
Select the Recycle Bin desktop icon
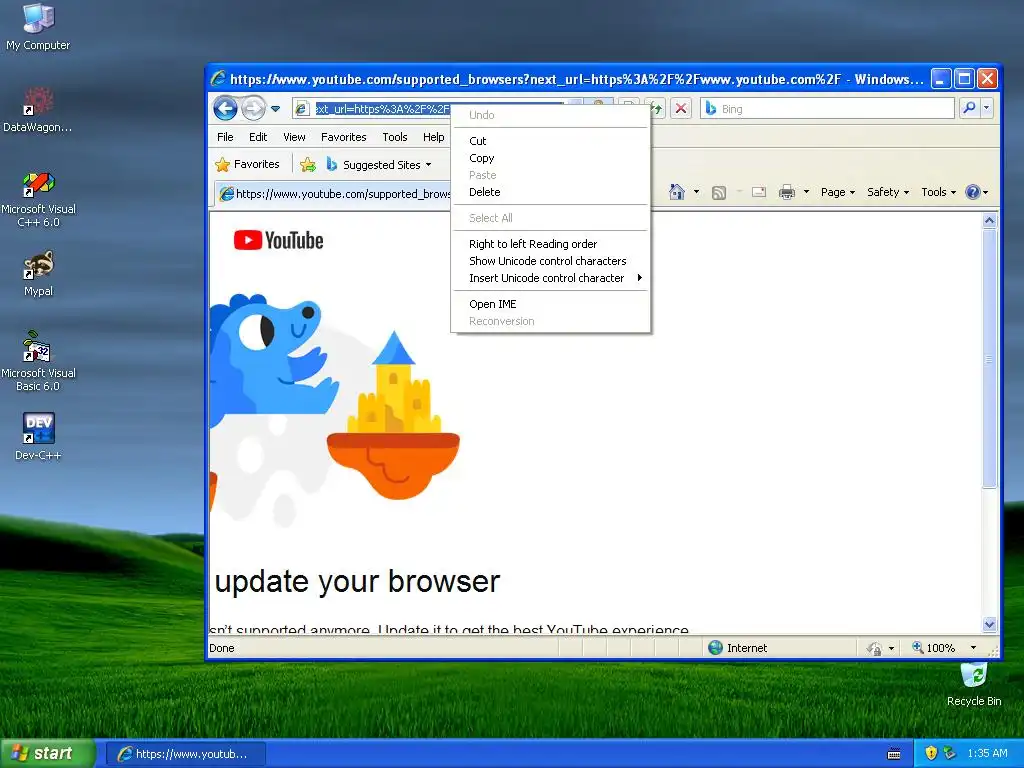pos(974,684)
